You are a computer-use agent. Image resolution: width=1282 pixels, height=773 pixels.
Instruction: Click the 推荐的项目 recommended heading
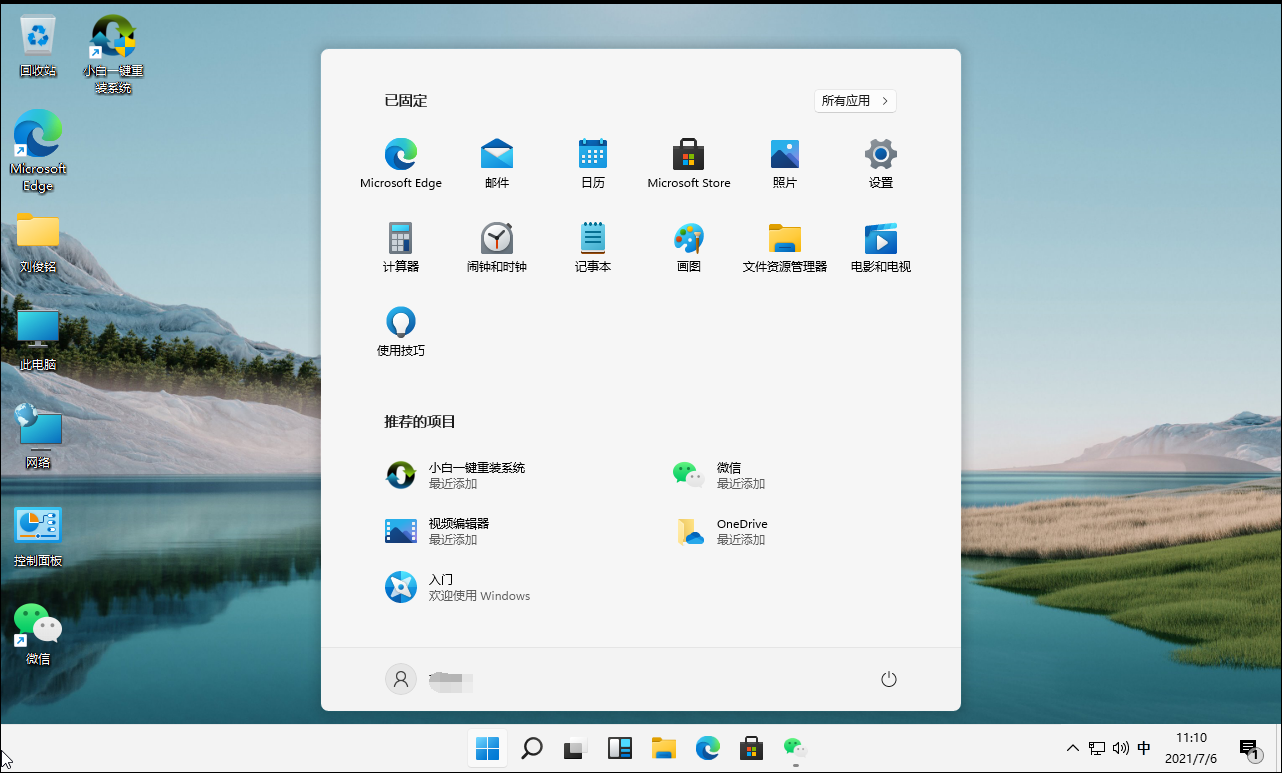(x=420, y=422)
